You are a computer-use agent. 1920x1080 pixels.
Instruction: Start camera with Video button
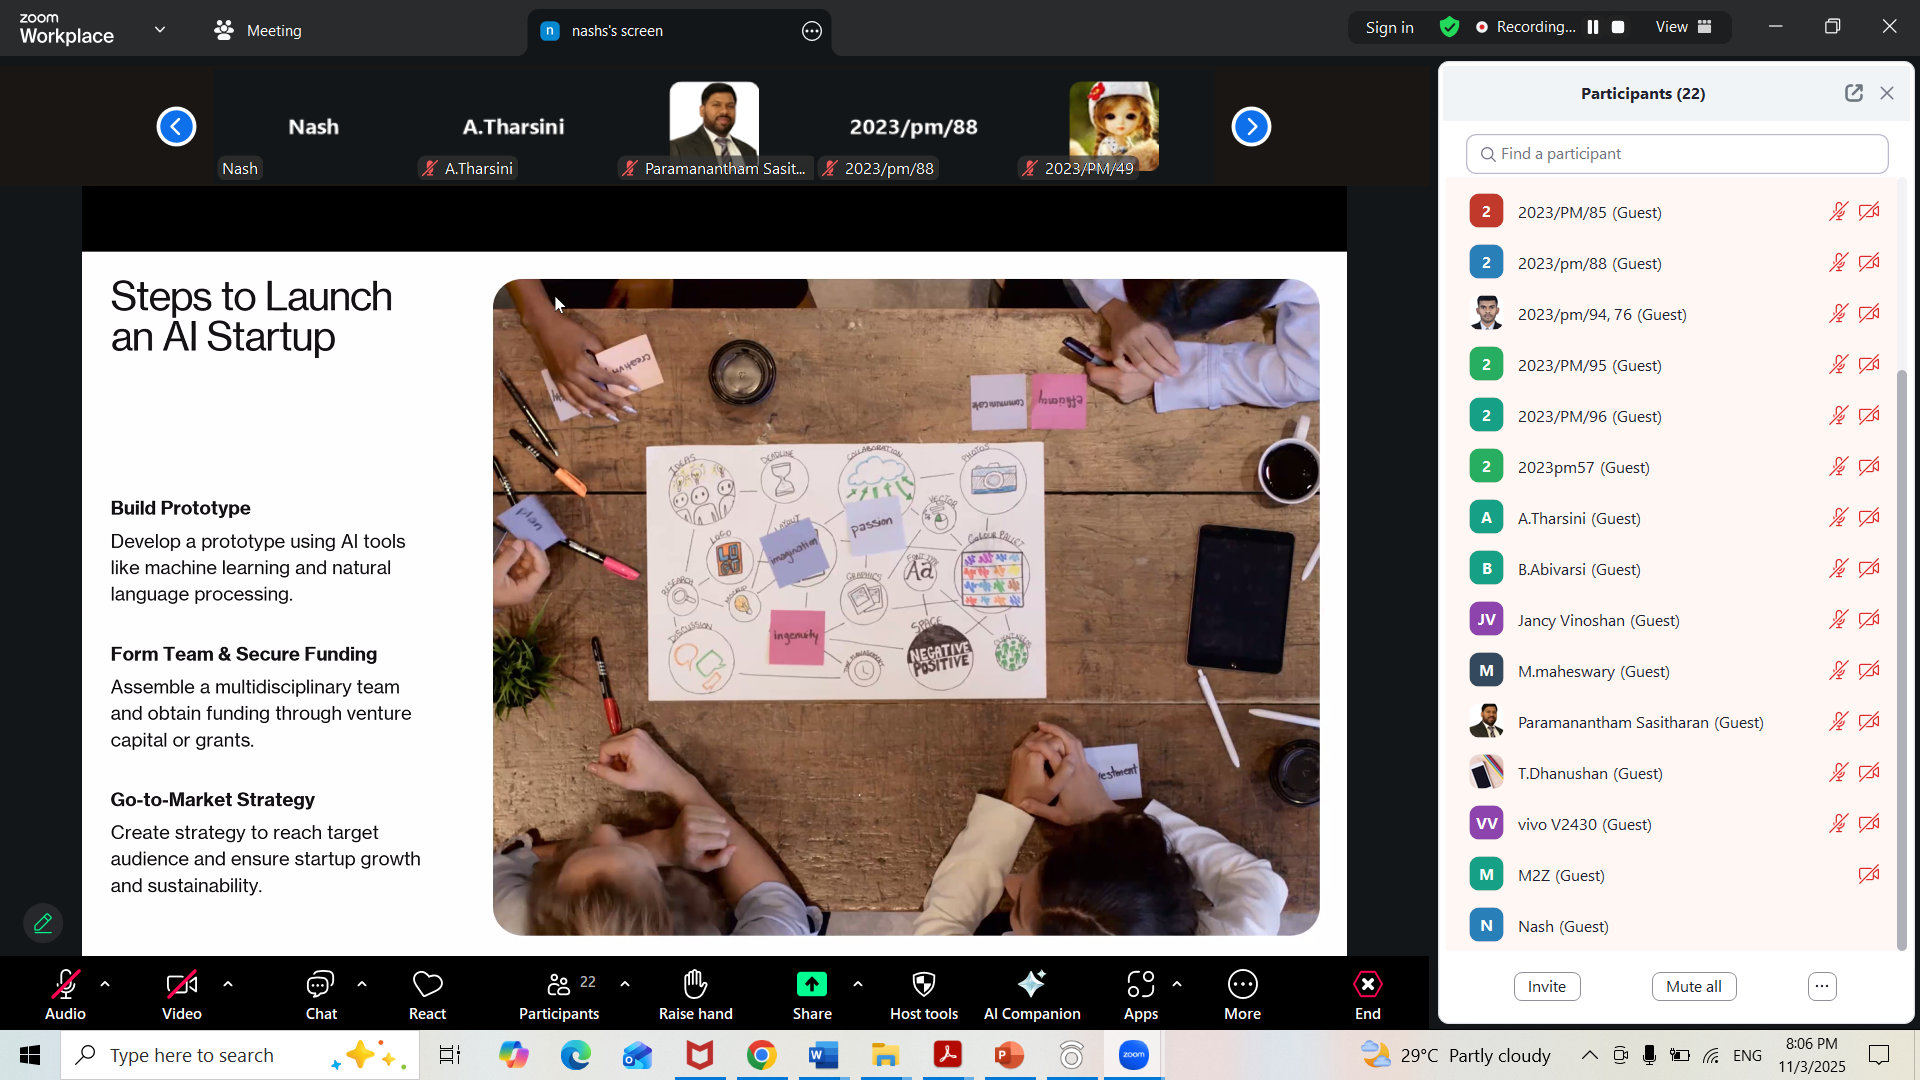182,994
